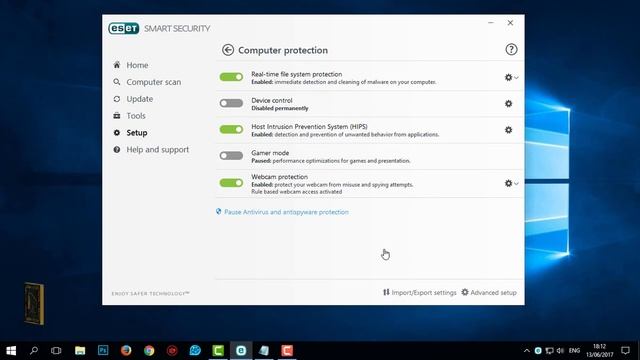Expand the Real-time file system protection gear dropdown arrow
Viewport: 640px width, 360px height.
[516, 78]
